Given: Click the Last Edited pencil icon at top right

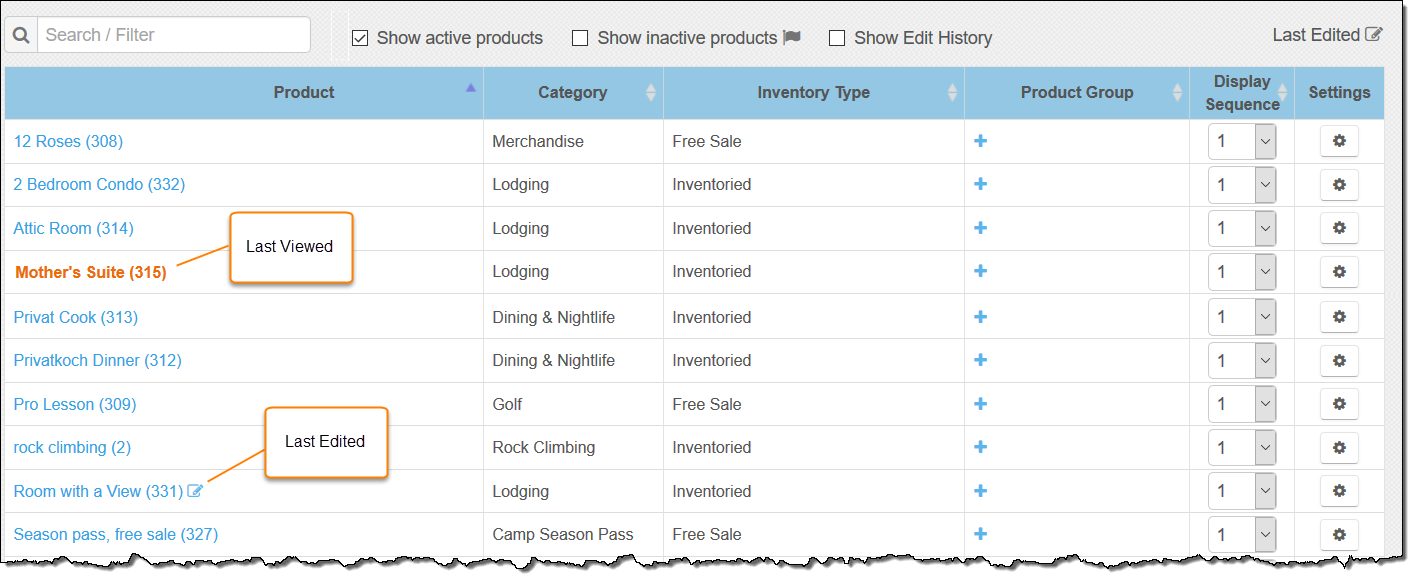Looking at the screenshot, I should click(x=1374, y=35).
